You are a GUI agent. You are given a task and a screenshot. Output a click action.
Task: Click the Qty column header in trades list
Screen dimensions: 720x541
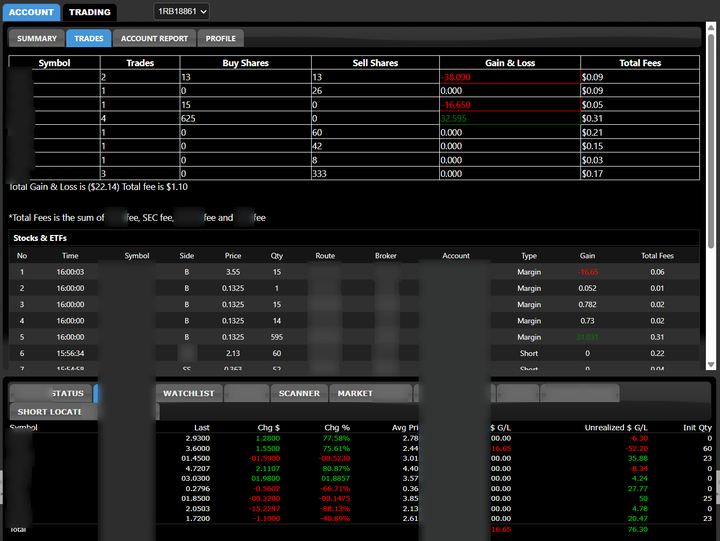[x=276, y=256]
